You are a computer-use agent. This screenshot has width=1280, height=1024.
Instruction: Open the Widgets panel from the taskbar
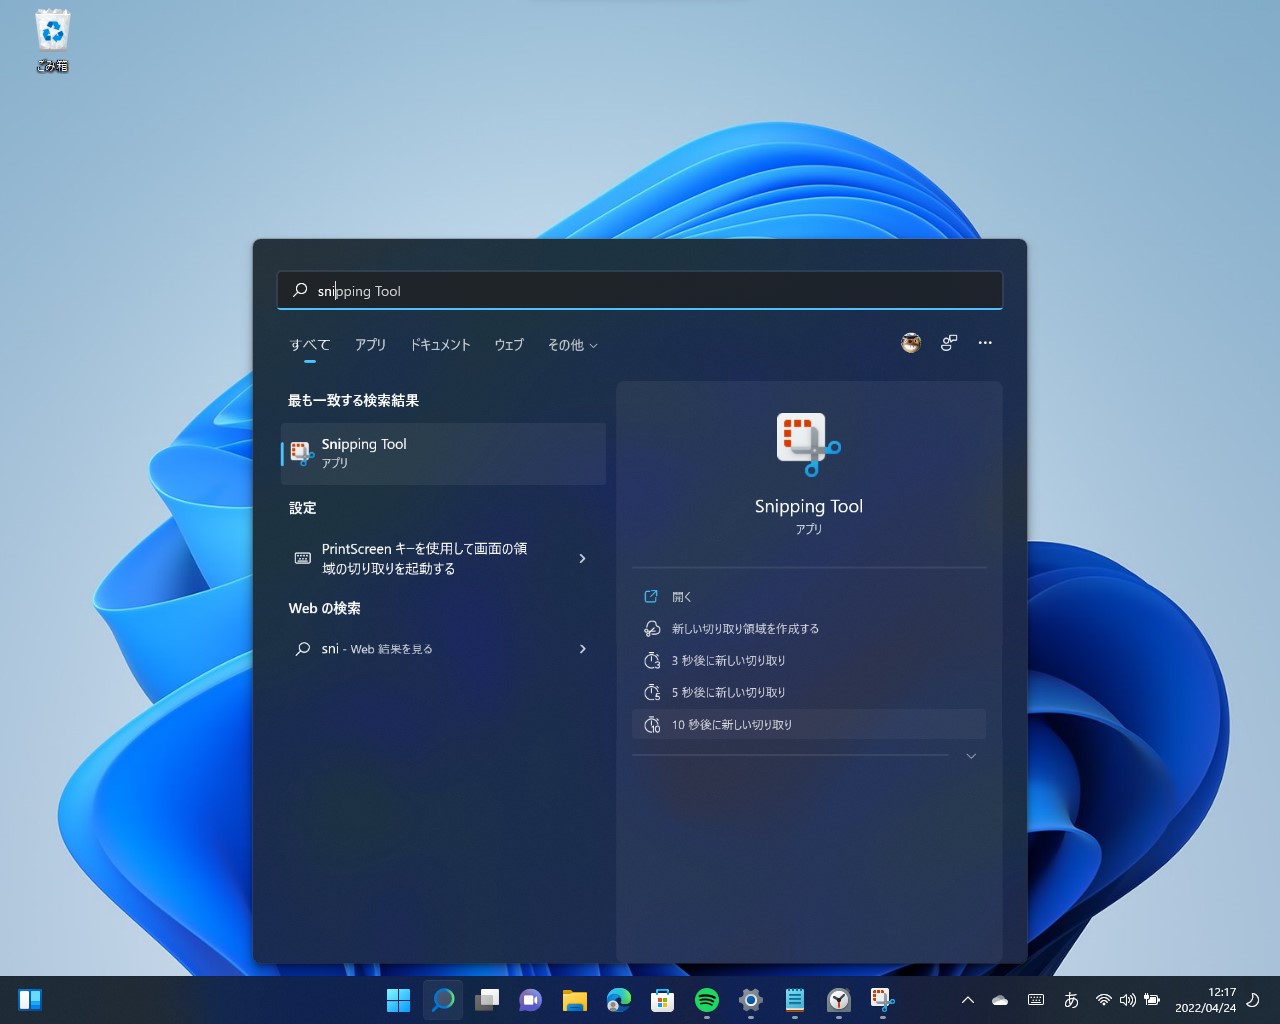[30, 1000]
